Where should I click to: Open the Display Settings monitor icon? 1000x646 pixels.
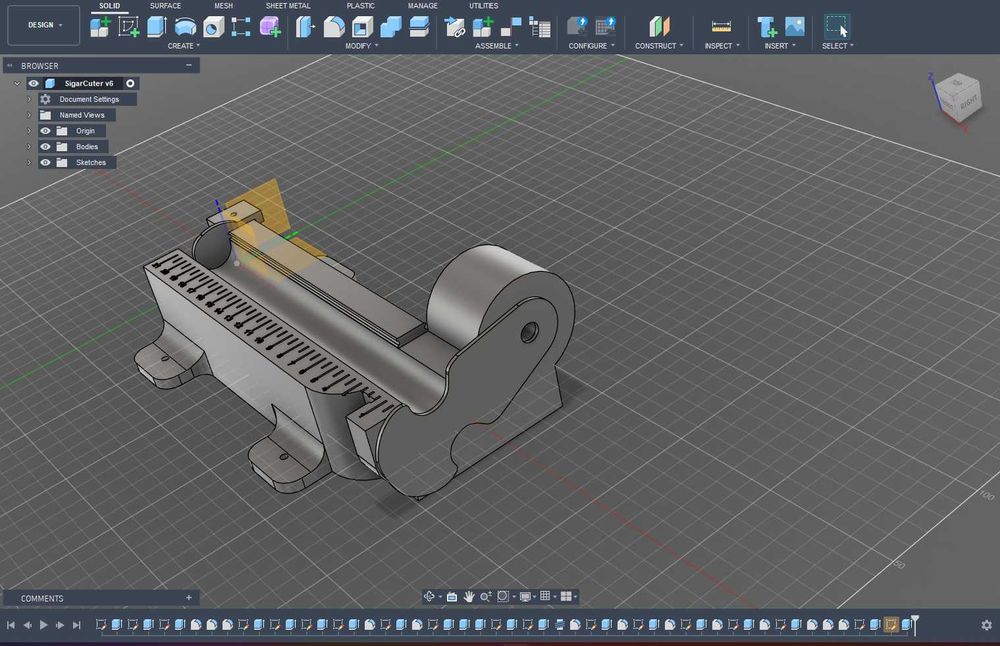(x=525, y=596)
